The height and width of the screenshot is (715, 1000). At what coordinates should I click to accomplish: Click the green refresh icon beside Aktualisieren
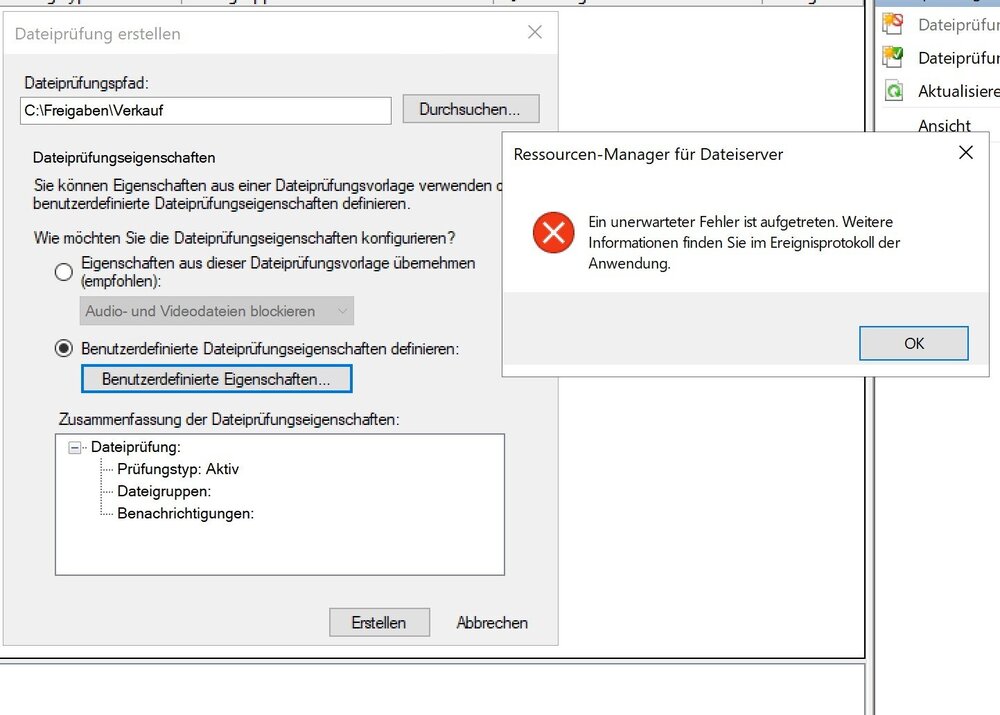point(893,91)
